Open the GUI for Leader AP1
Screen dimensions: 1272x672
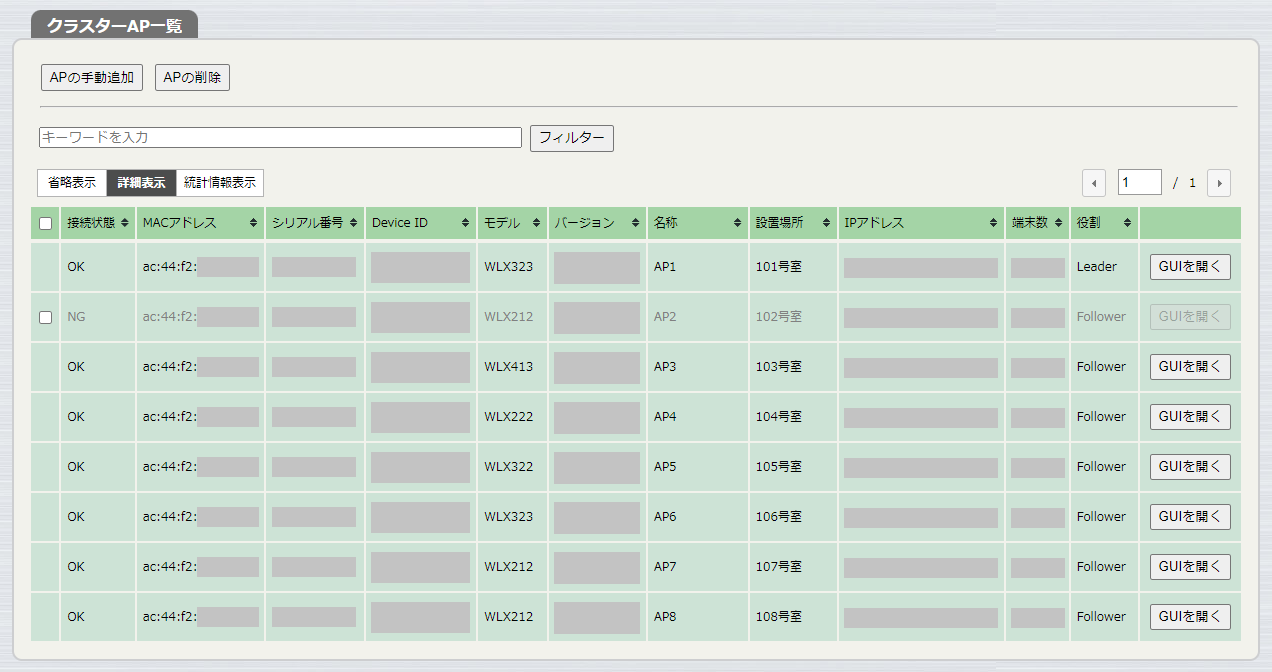pos(1189,266)
